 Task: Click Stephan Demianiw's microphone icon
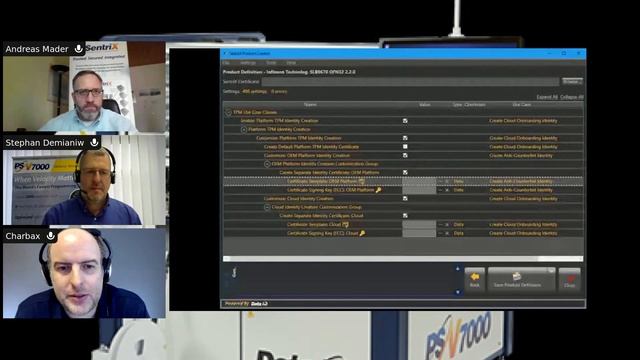coord(94,142)
